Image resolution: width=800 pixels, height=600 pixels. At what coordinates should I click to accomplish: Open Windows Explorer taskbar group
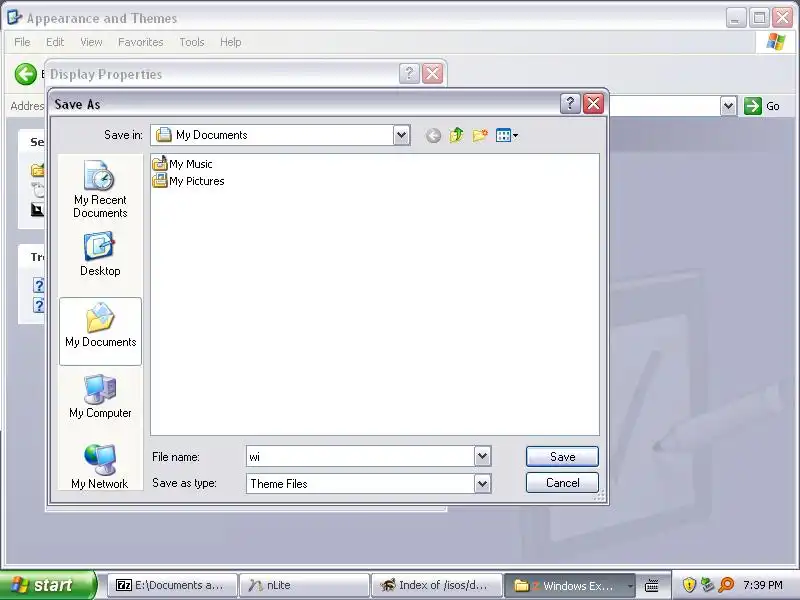[x=568, y=585]
